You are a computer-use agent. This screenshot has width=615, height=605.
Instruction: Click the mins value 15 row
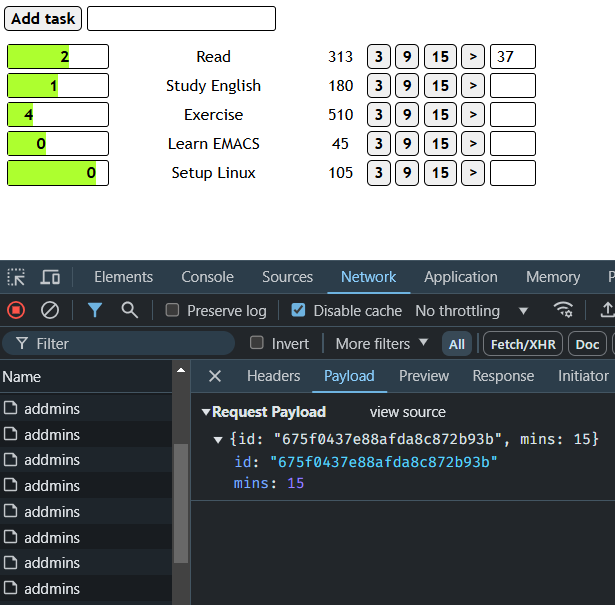point(269,483)
